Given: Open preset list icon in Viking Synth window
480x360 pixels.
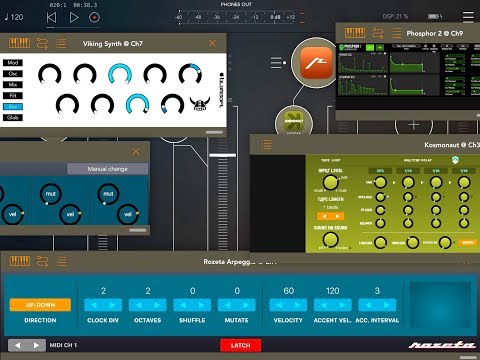Looking at the screenshot, I should 61,43.
